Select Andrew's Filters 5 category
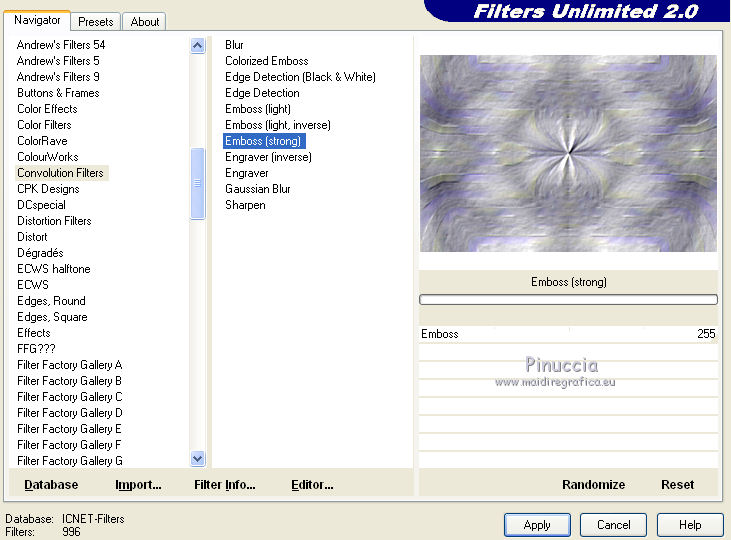 (x=58, y=61)
